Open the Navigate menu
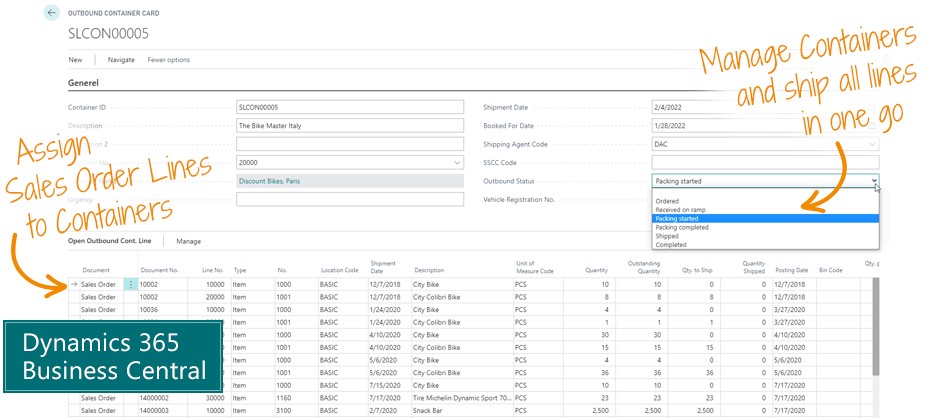This screenshot has width=950, height=419. pos(121,60)
